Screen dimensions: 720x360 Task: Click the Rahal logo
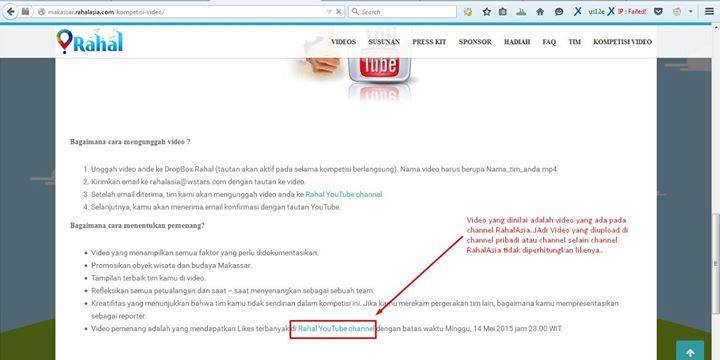click(90, 41)
